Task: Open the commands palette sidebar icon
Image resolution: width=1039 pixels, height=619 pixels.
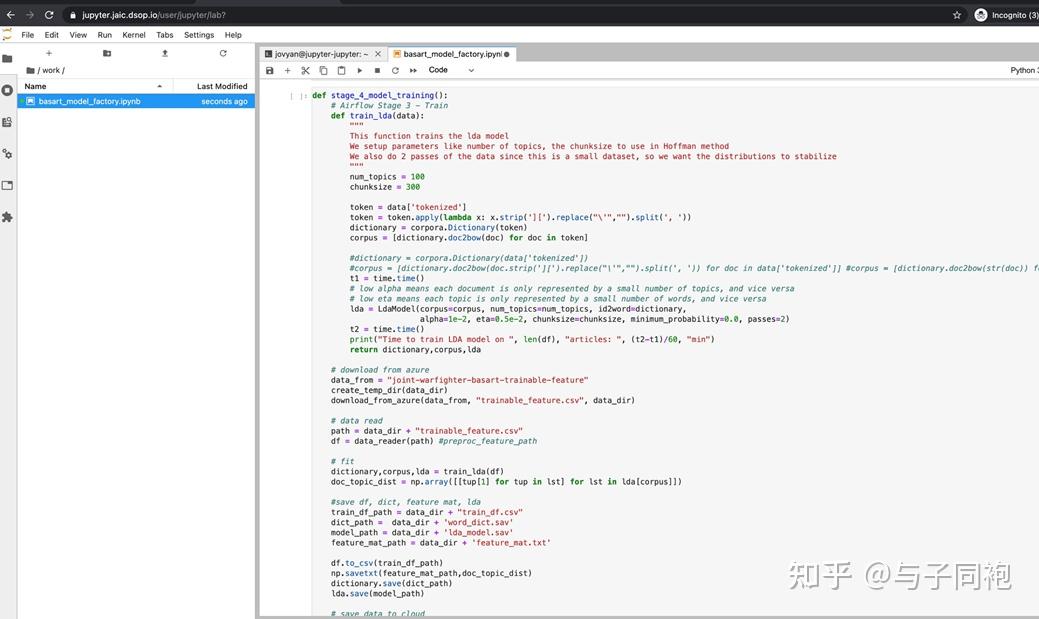Action: pyautogui.click(x=7, y=122)
